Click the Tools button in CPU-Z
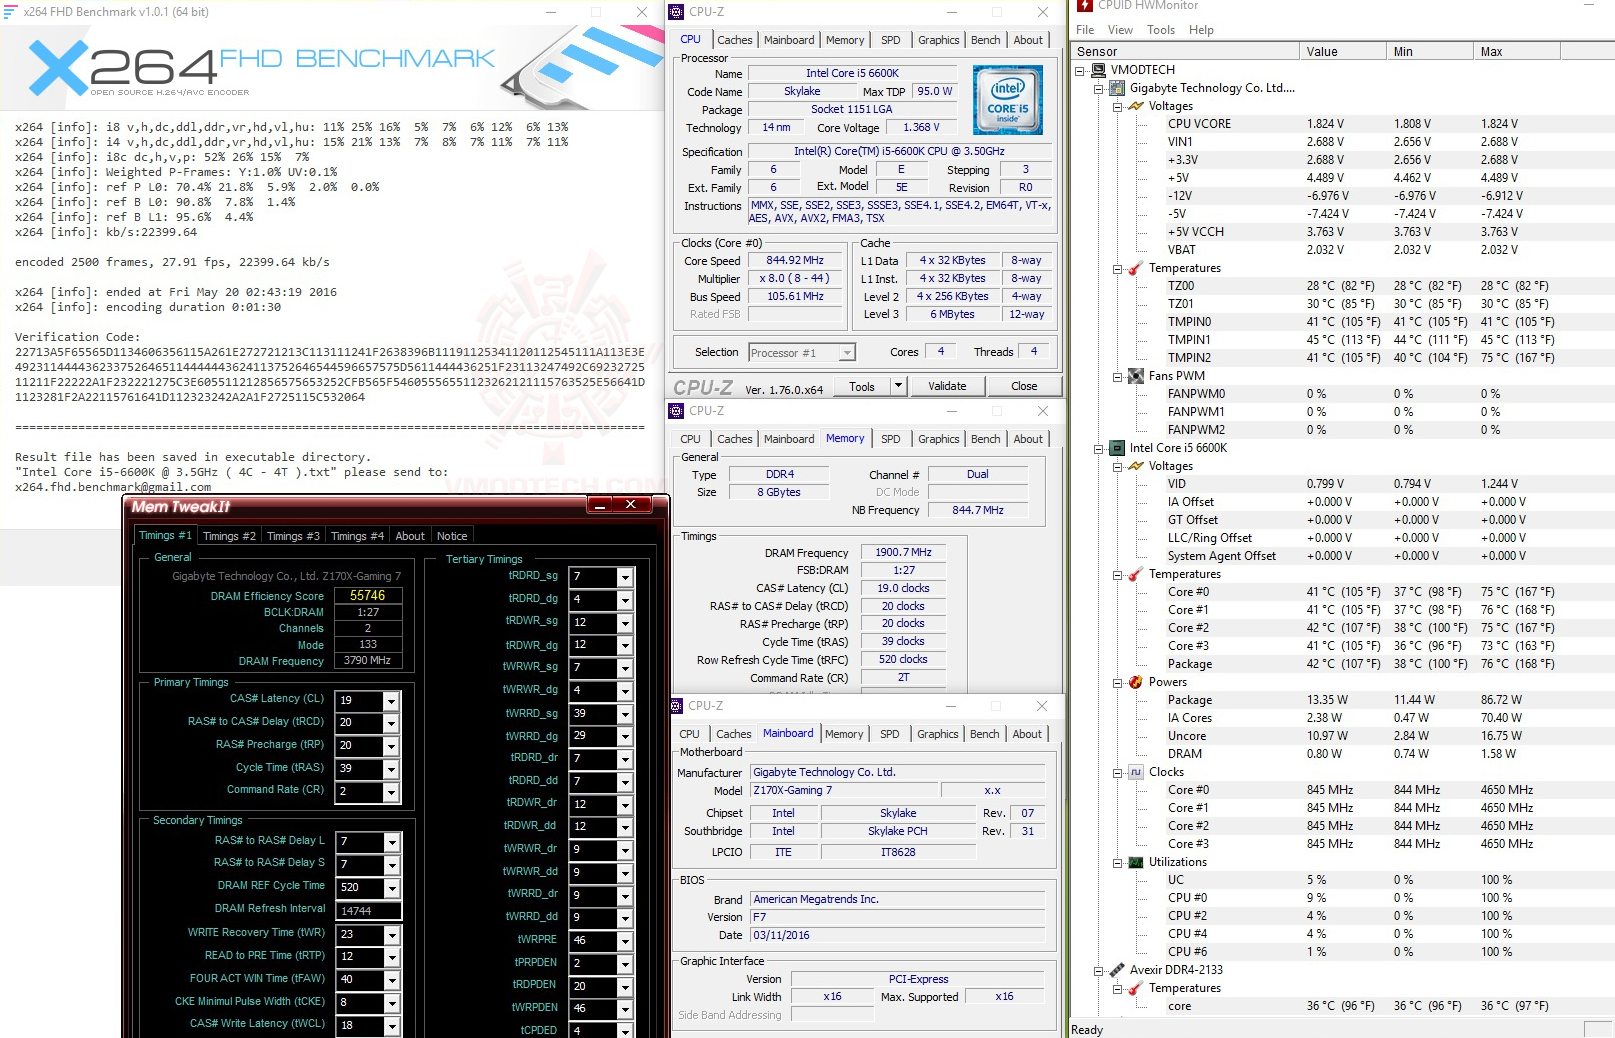Viewport: 1615px width, 1038px height. 862,386
